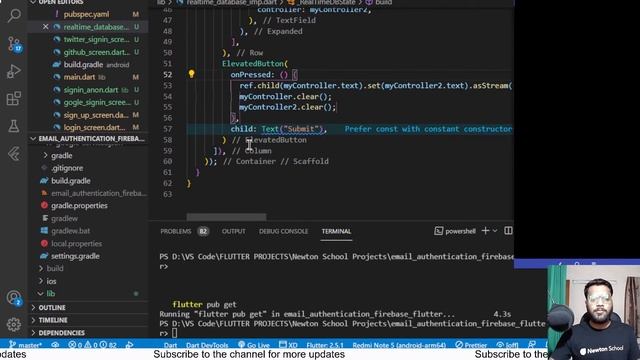Switch to the OUTPUT tab
This screenshot has width=640, height=360.
(x=233, y=231)
